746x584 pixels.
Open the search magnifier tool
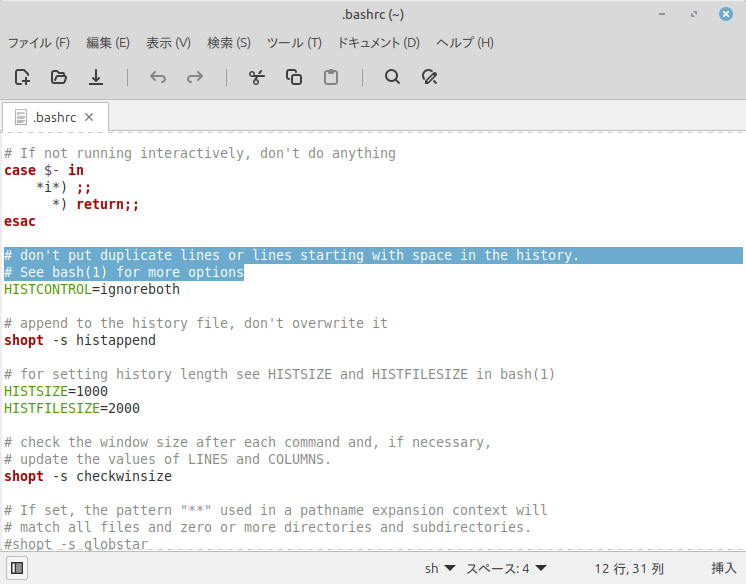392,77
